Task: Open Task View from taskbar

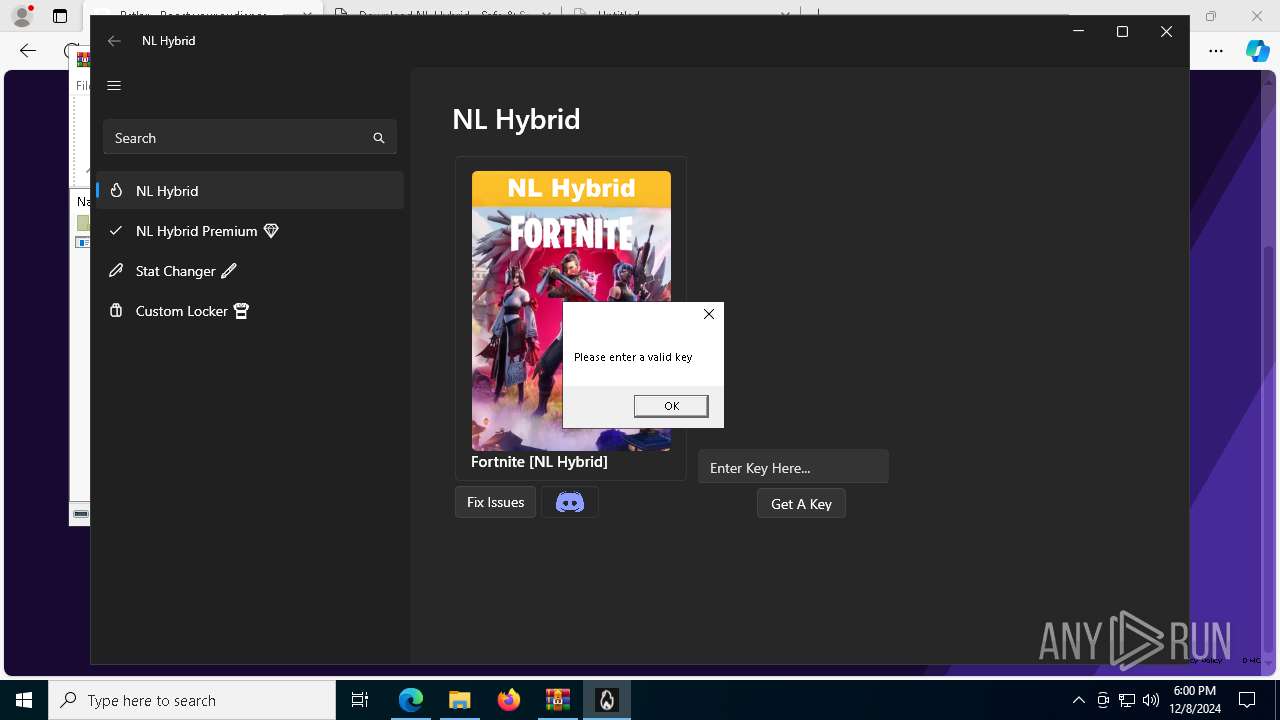Action: 360,700
